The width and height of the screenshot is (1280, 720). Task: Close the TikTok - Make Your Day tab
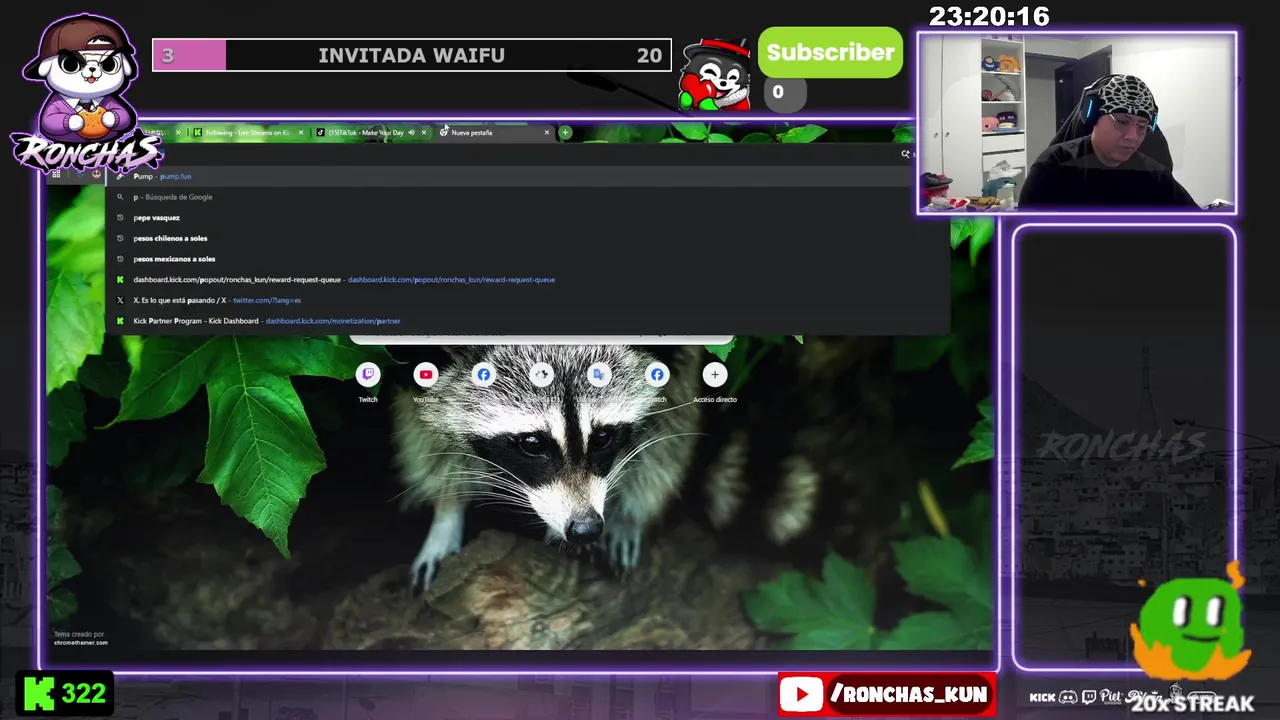click(424, 132)
